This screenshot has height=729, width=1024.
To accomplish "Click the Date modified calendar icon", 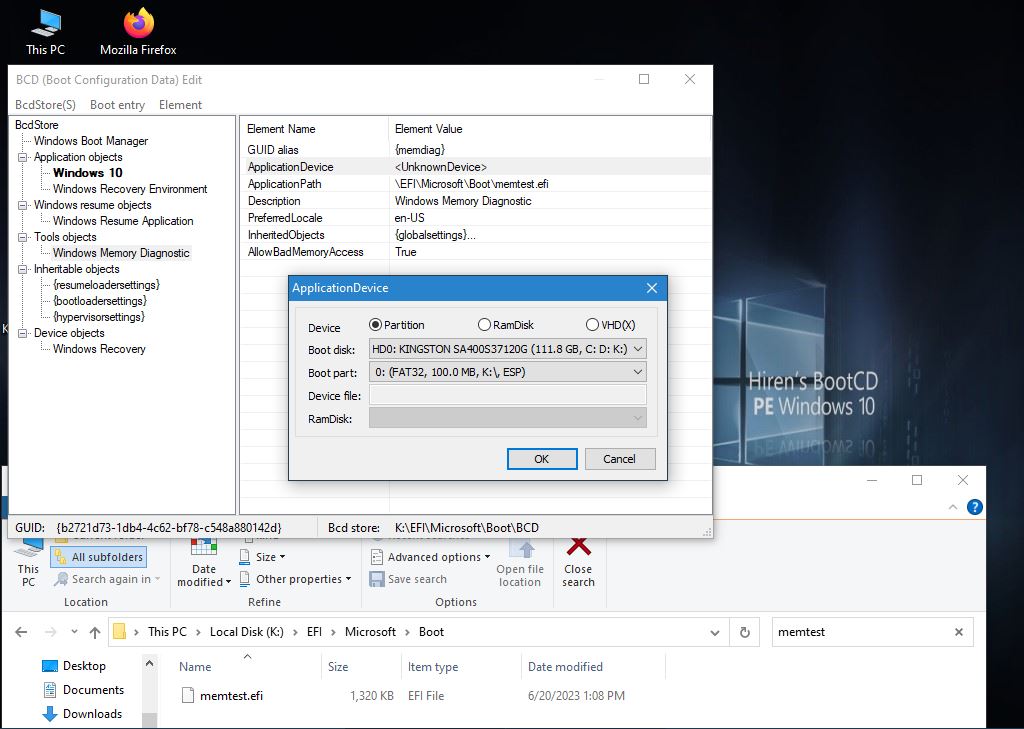I will click(x=204, y=548).
